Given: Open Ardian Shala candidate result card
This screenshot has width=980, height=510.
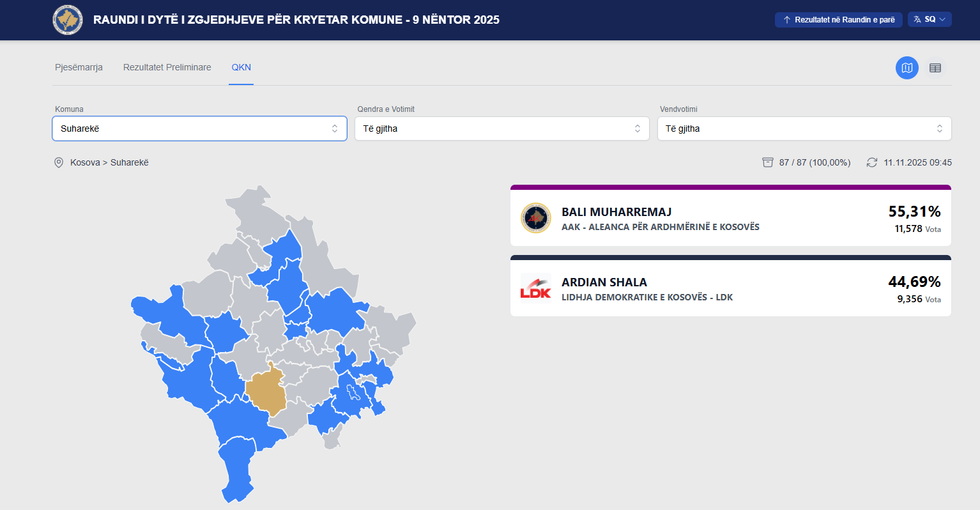Looking at the screenshot, I should [730, 289].
